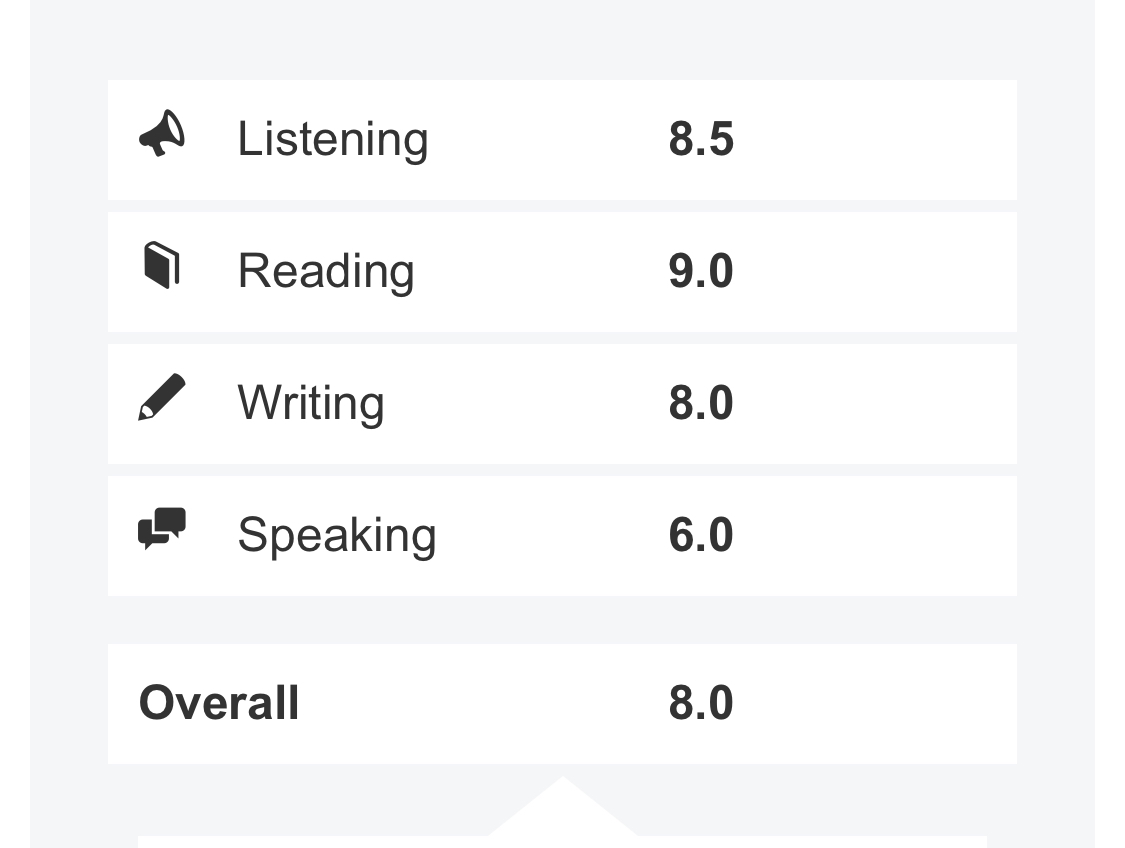Select the Listening label text

tap(333, 140)
